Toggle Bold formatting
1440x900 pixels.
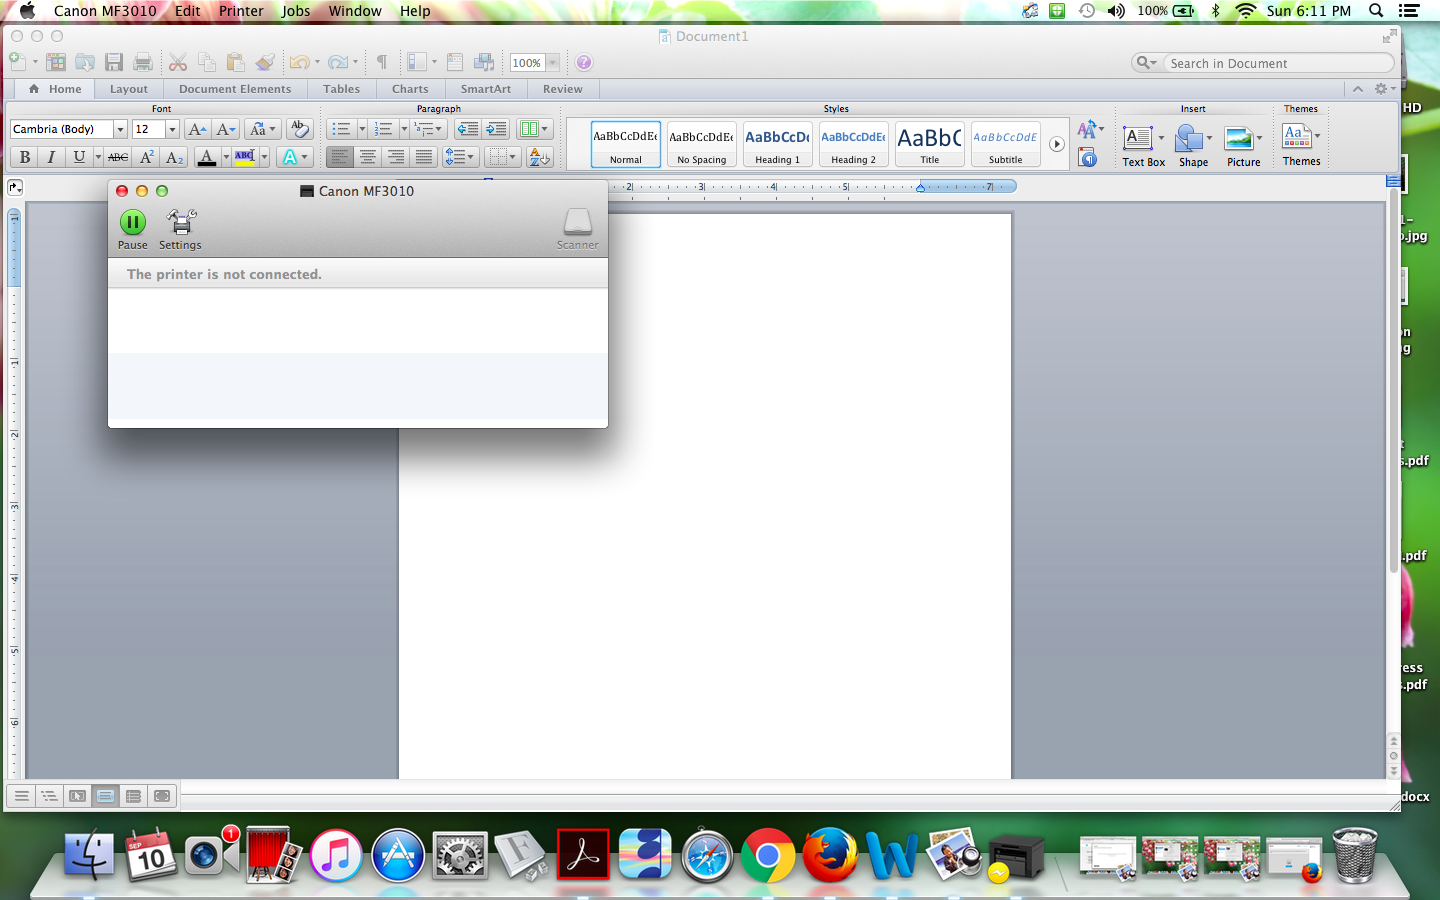click(x=25, y=157)
